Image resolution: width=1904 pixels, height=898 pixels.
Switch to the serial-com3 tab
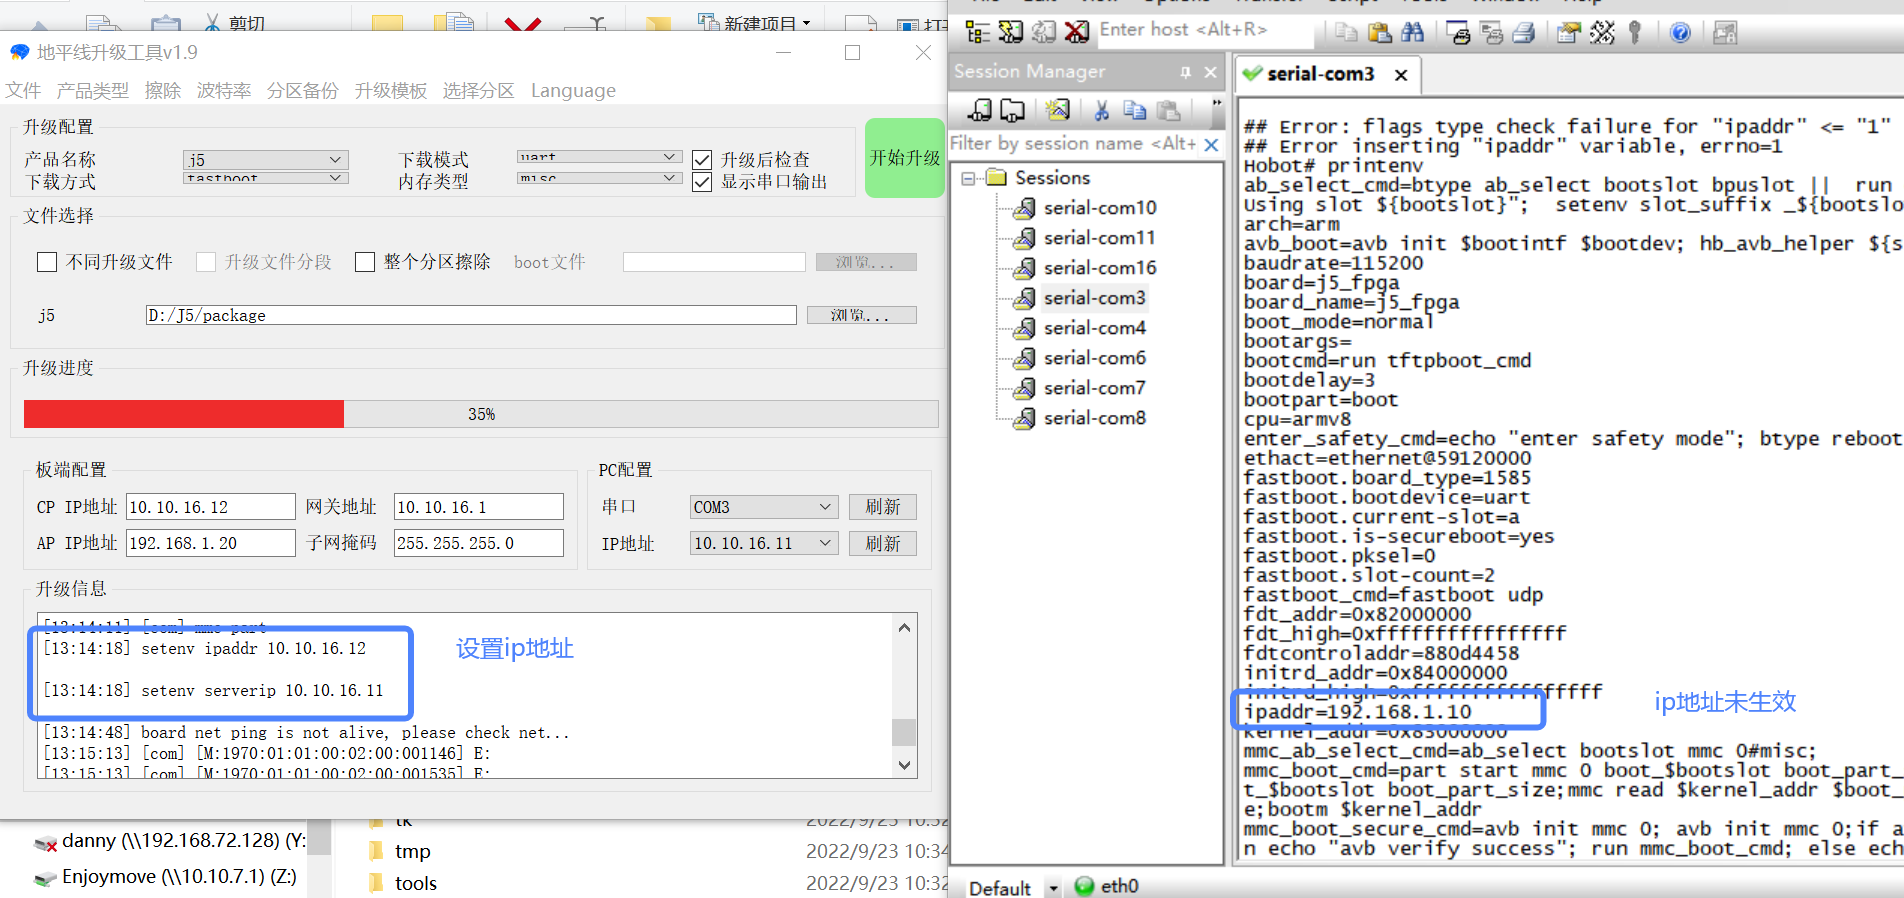(x=1319, y=74)
